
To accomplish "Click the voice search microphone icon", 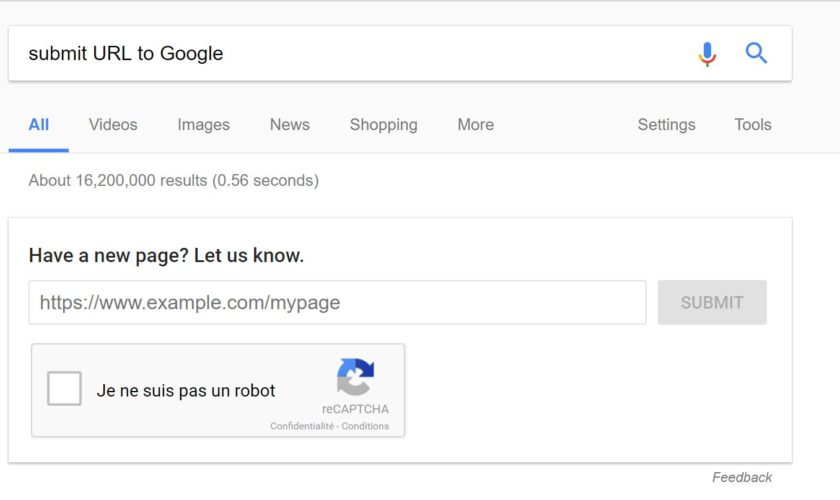I will tap(707, 54).
